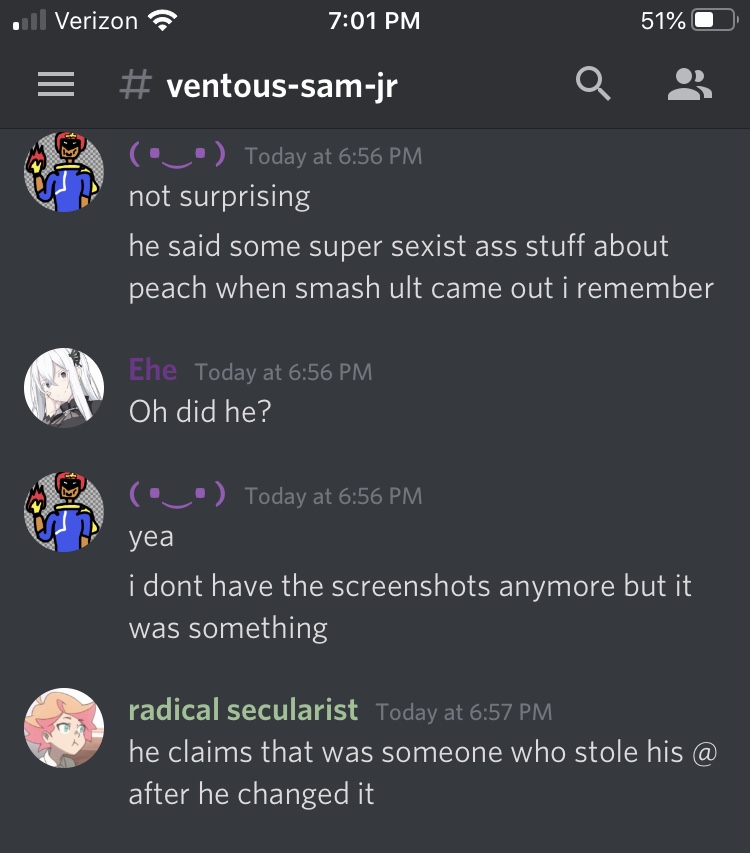Tap the battery indicator in the status bar

pos(714,21)
